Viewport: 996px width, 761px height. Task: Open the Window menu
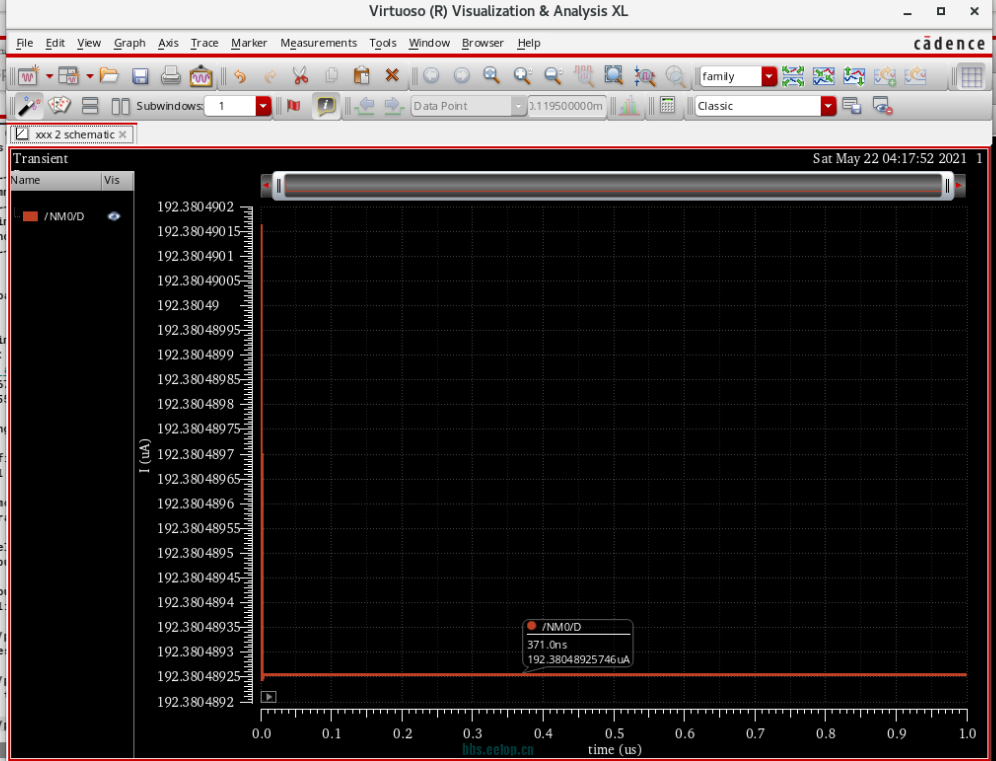coord(429,43)
